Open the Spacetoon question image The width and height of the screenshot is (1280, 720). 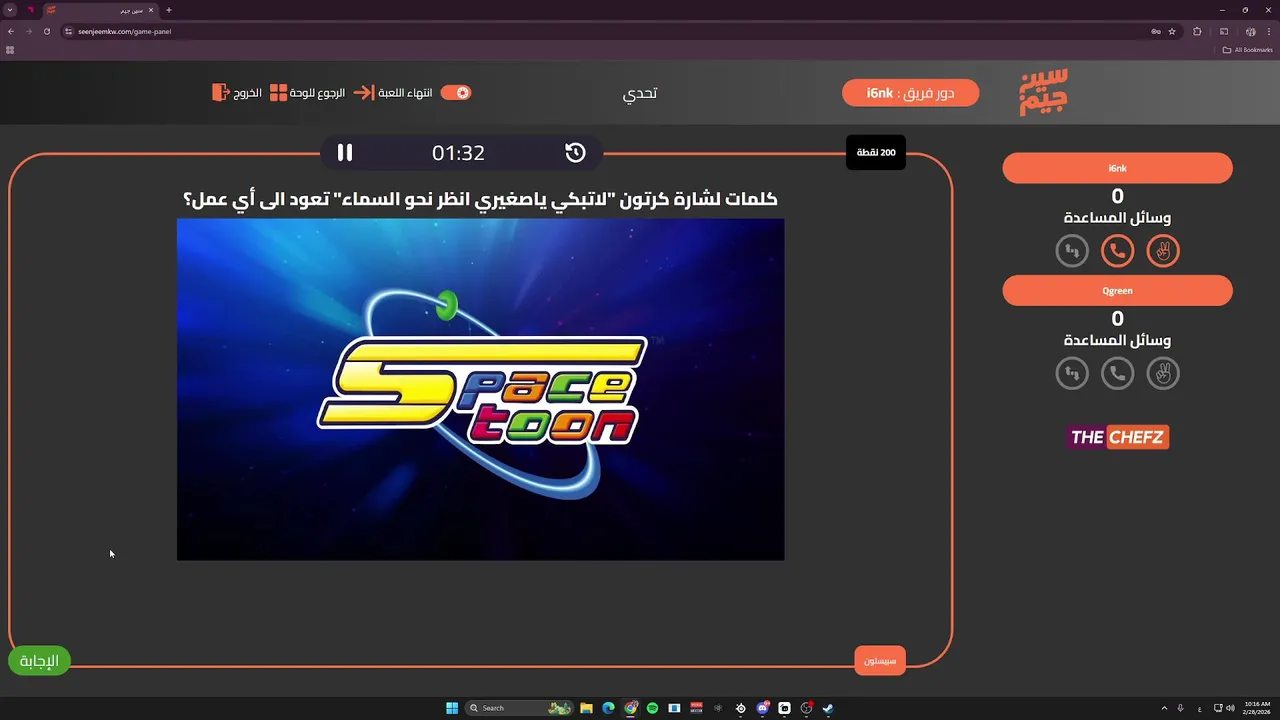(x=480, y=389)
